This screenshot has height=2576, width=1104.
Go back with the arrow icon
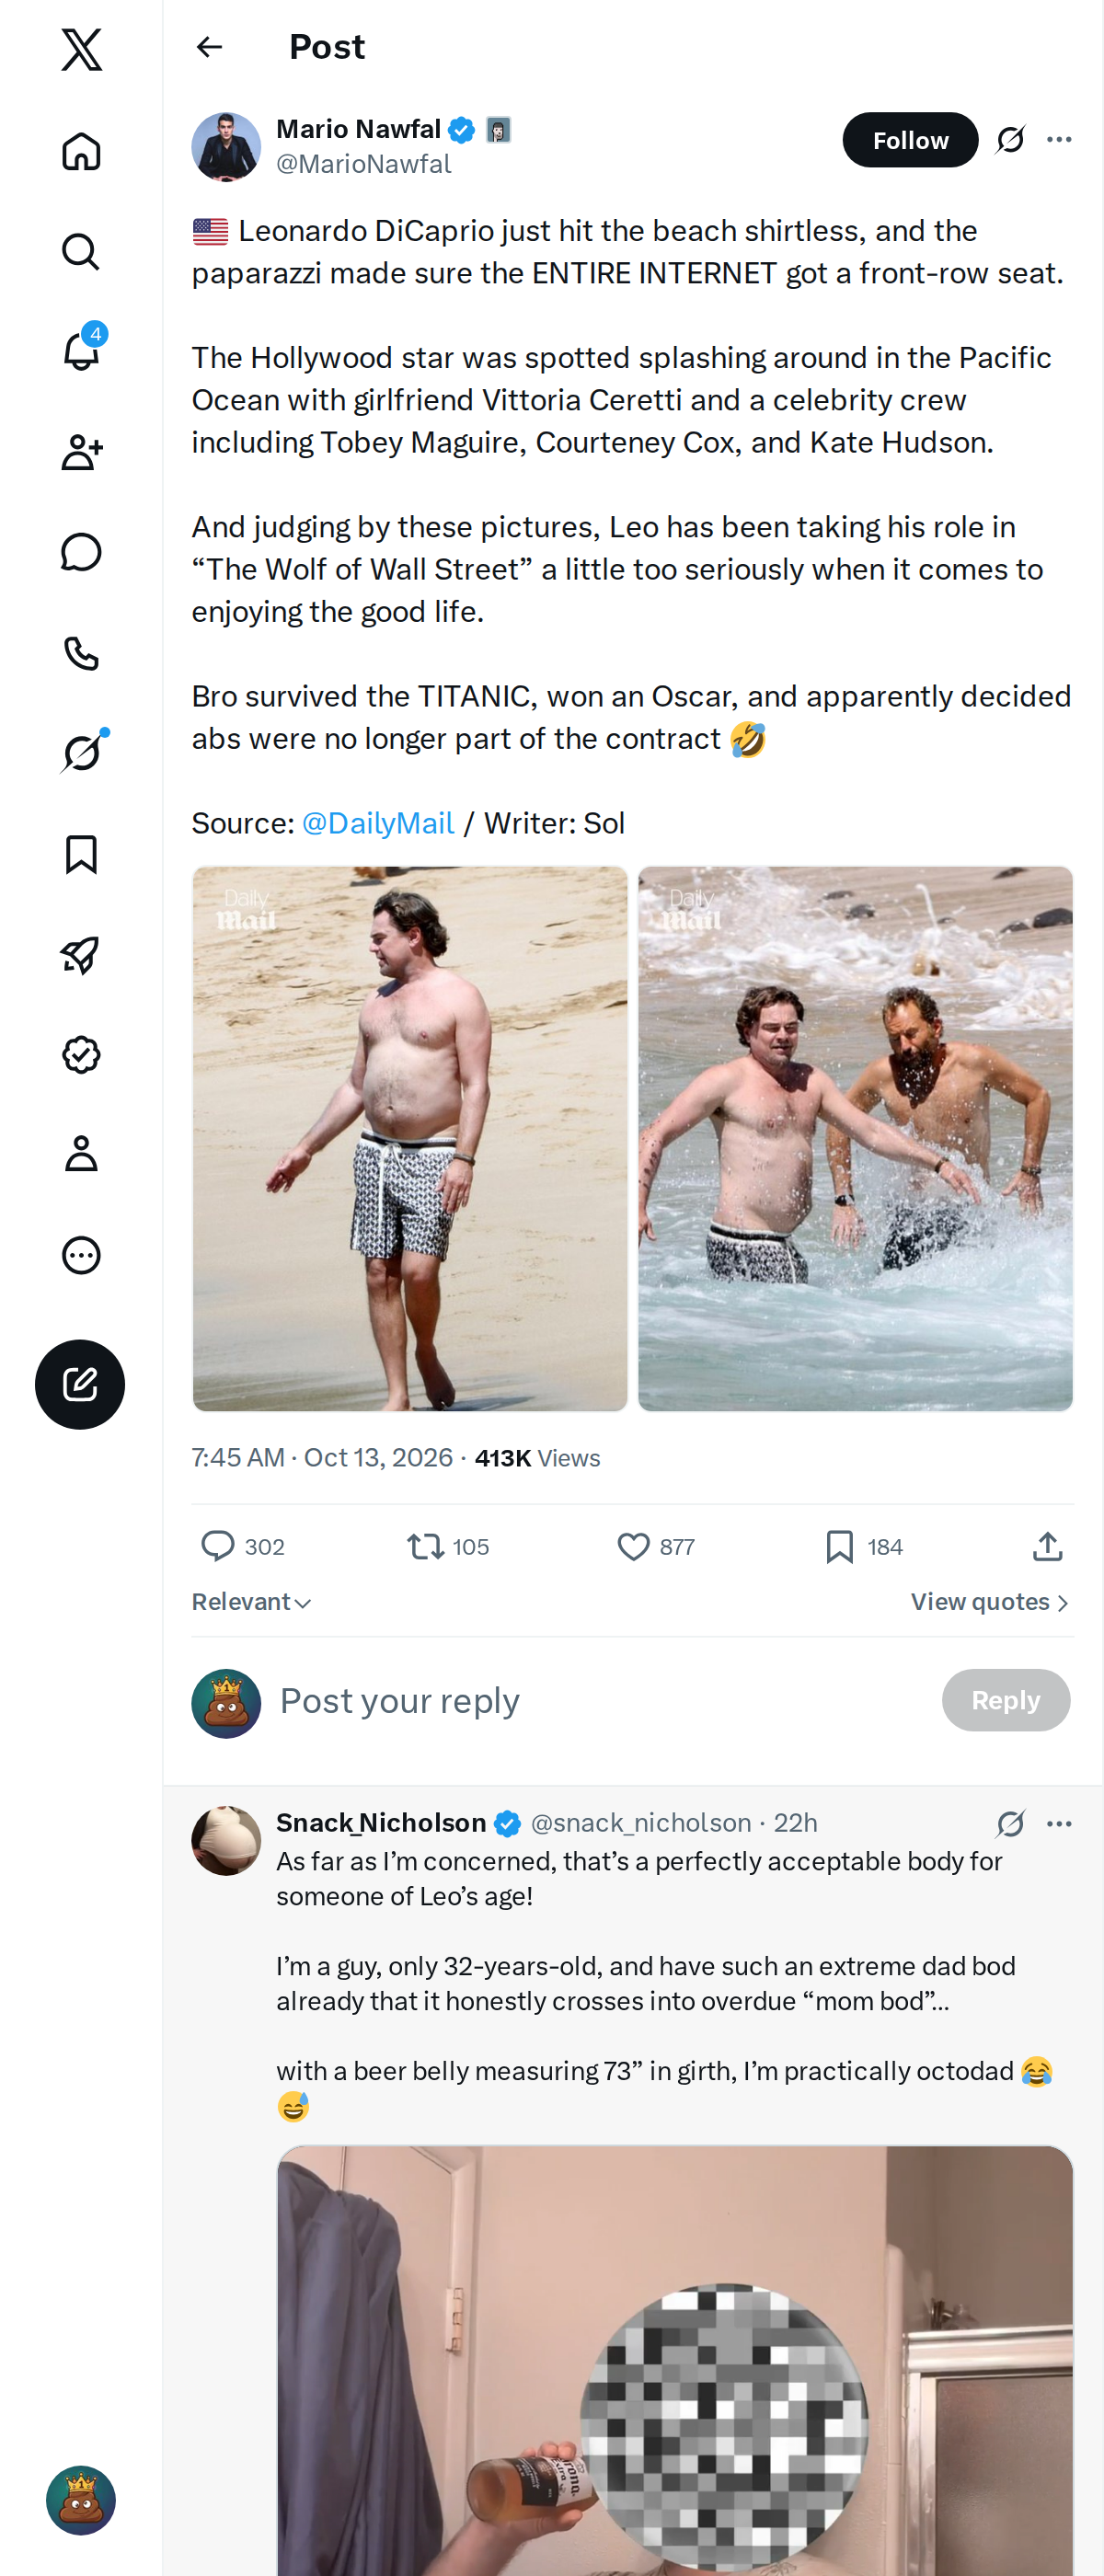click(210, 47)
